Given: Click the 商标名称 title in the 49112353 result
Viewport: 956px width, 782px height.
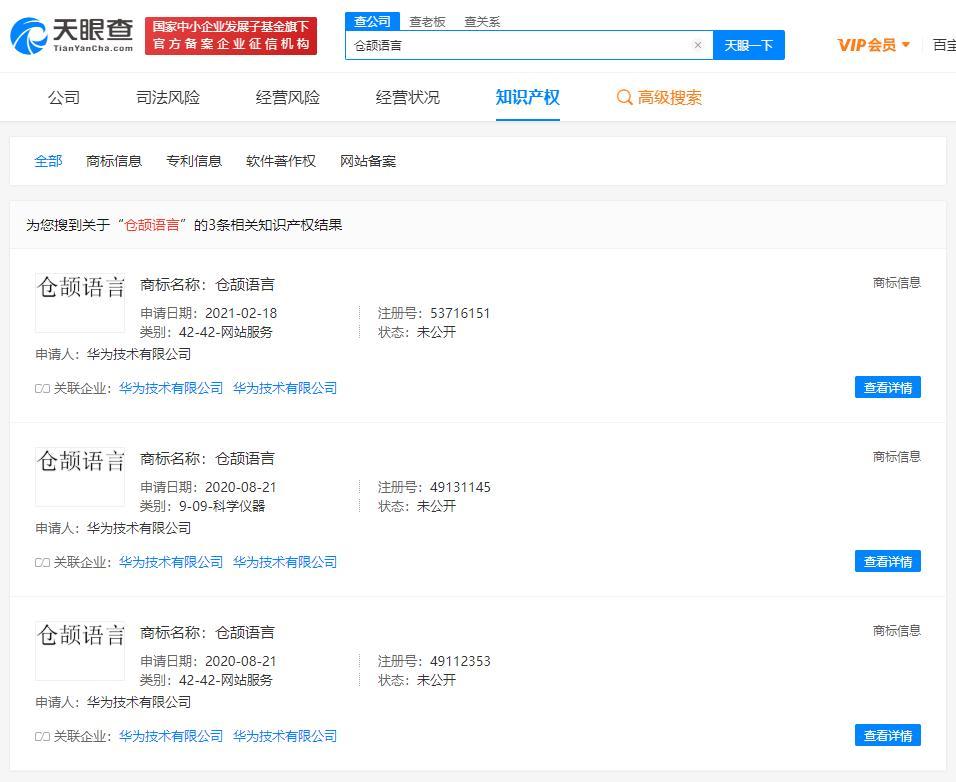Looking at the screenshot, I should 207,633.
